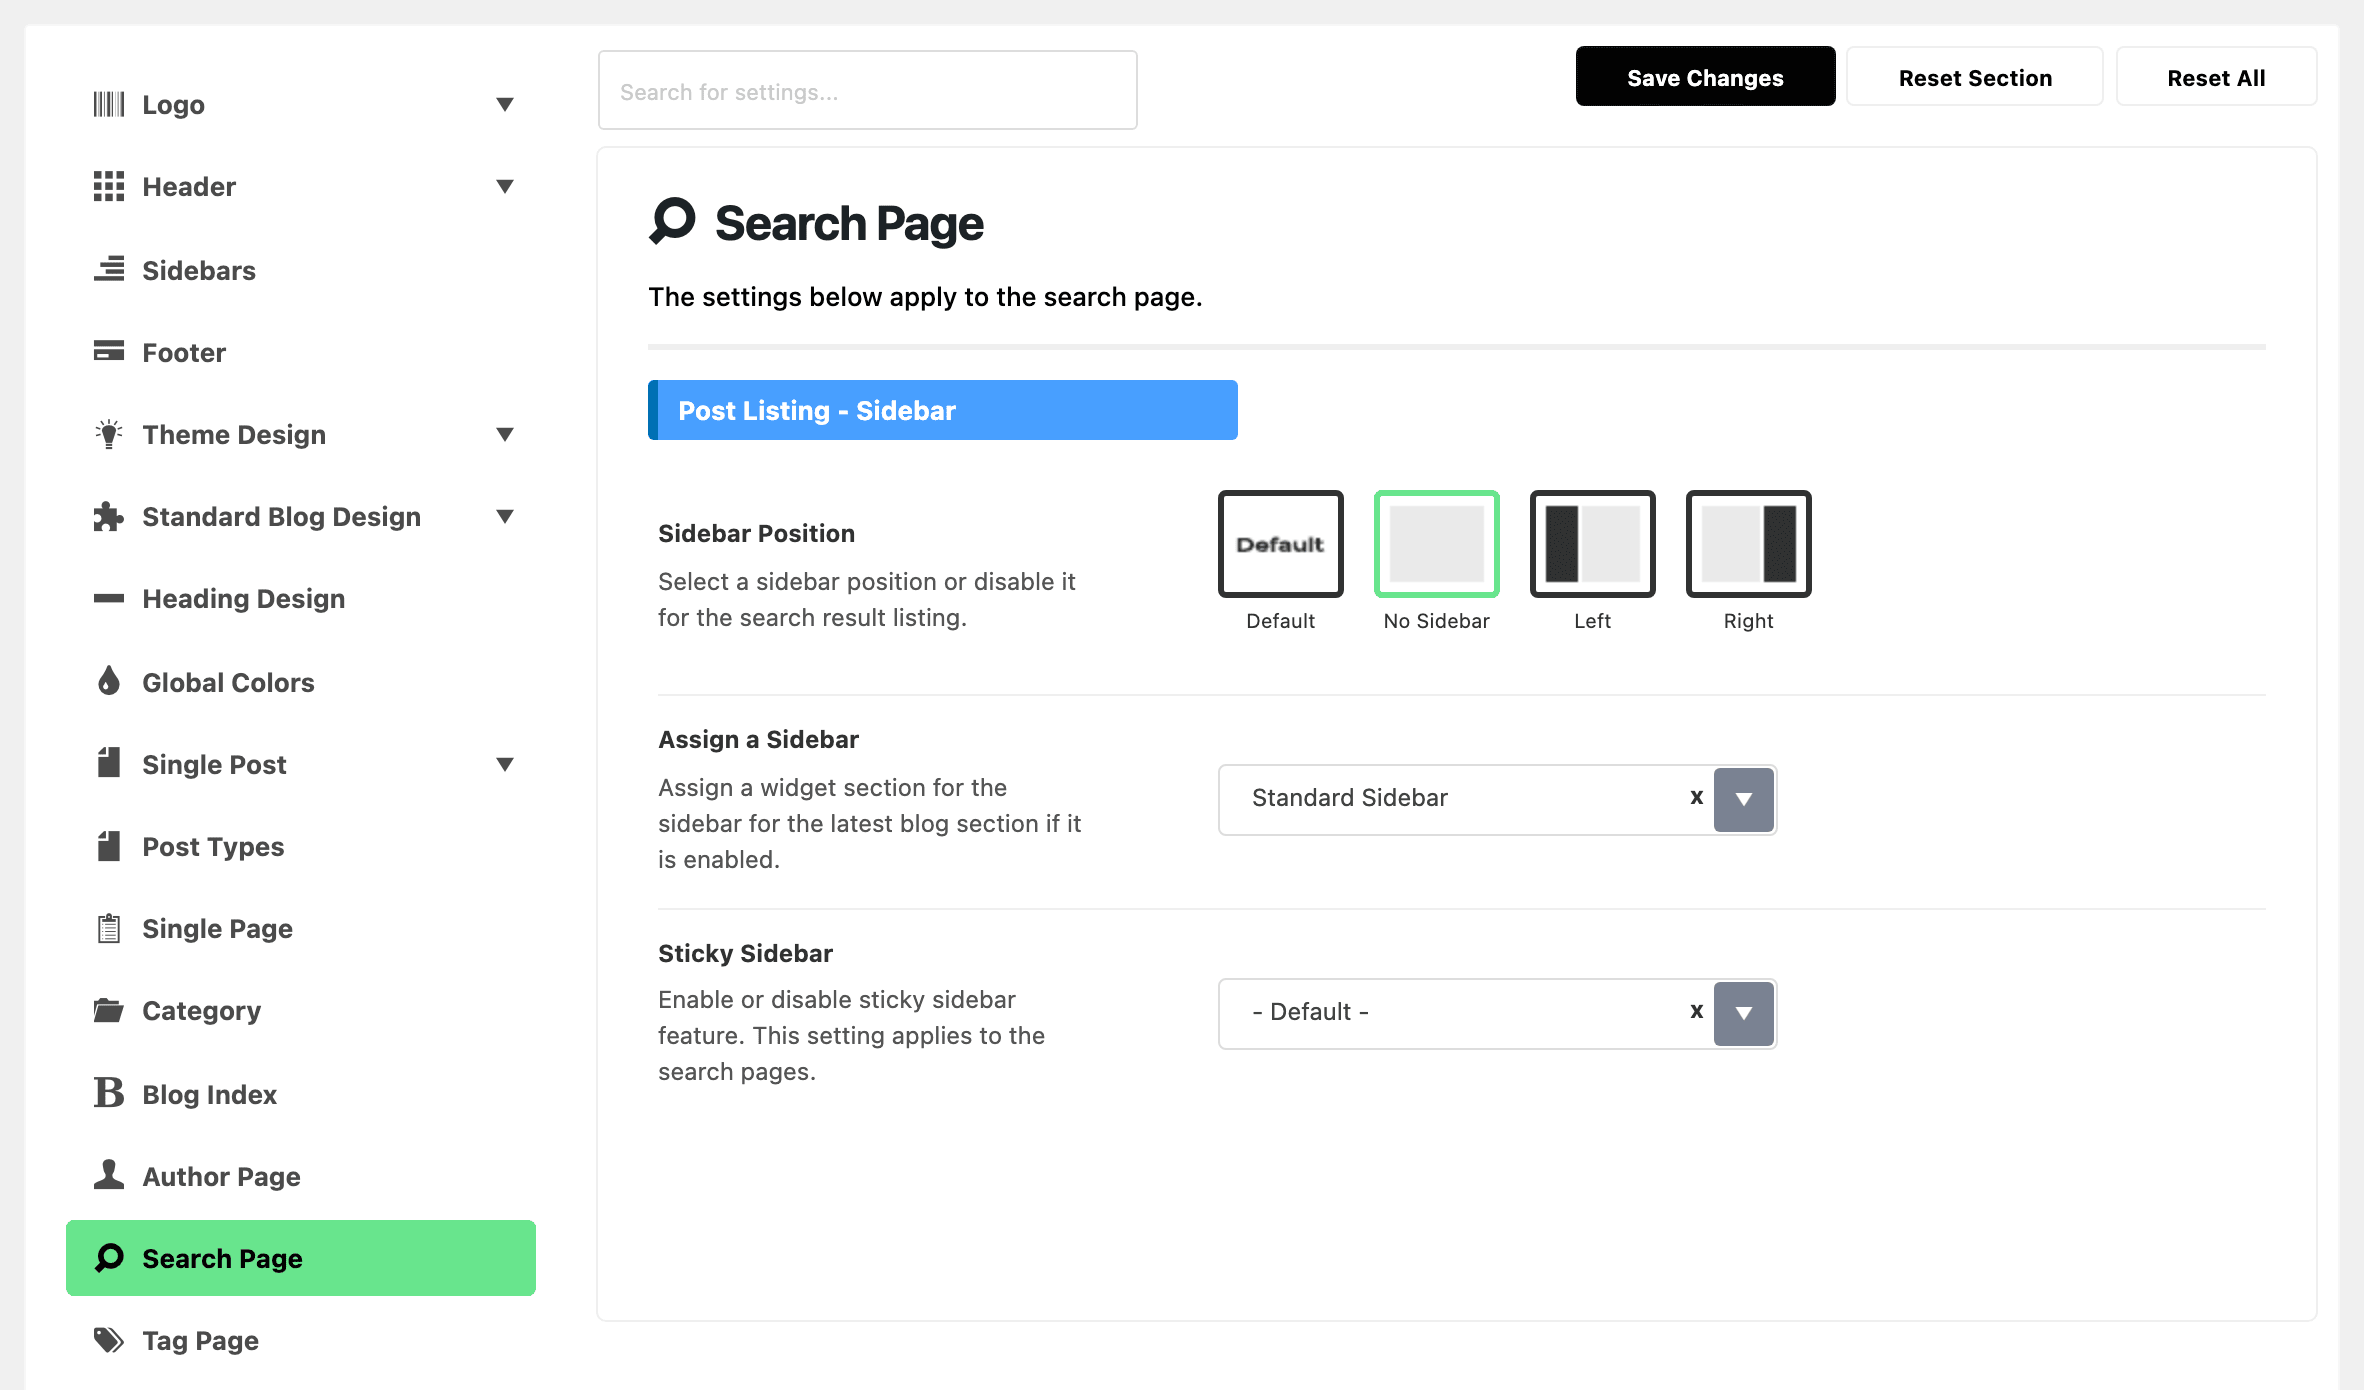Viewport: 2364px width, 1390px height.
Task: Select Right sidebar position option
Action: (x=1748, y=544)
